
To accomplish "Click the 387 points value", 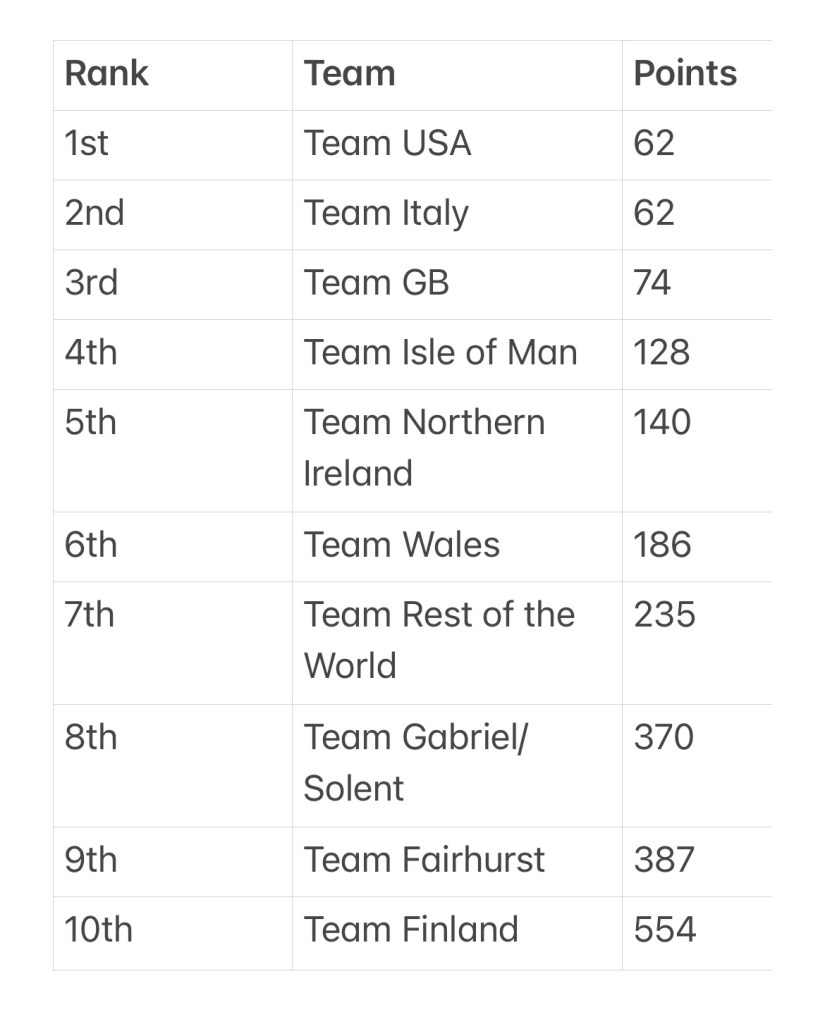I will pyautogui.click(x=663, y=860).
